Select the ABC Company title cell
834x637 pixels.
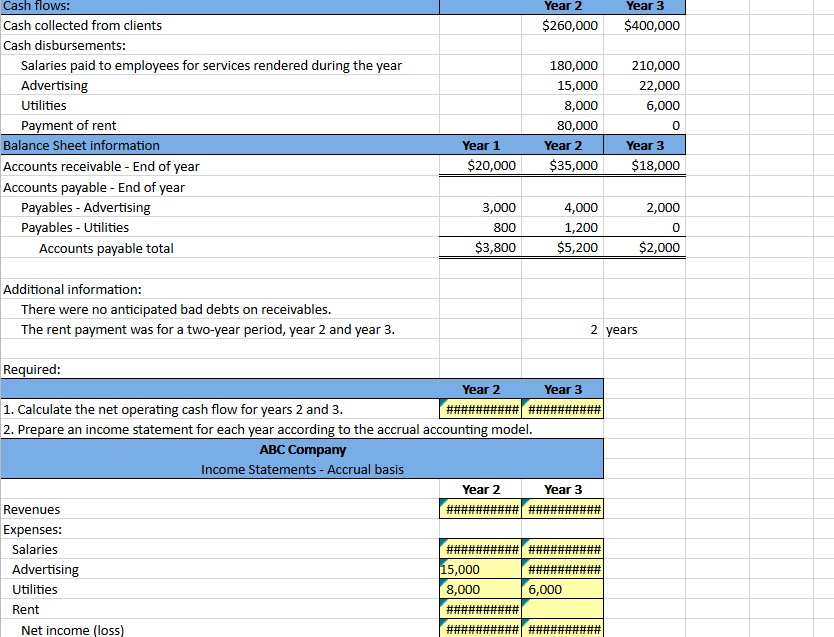301,449
